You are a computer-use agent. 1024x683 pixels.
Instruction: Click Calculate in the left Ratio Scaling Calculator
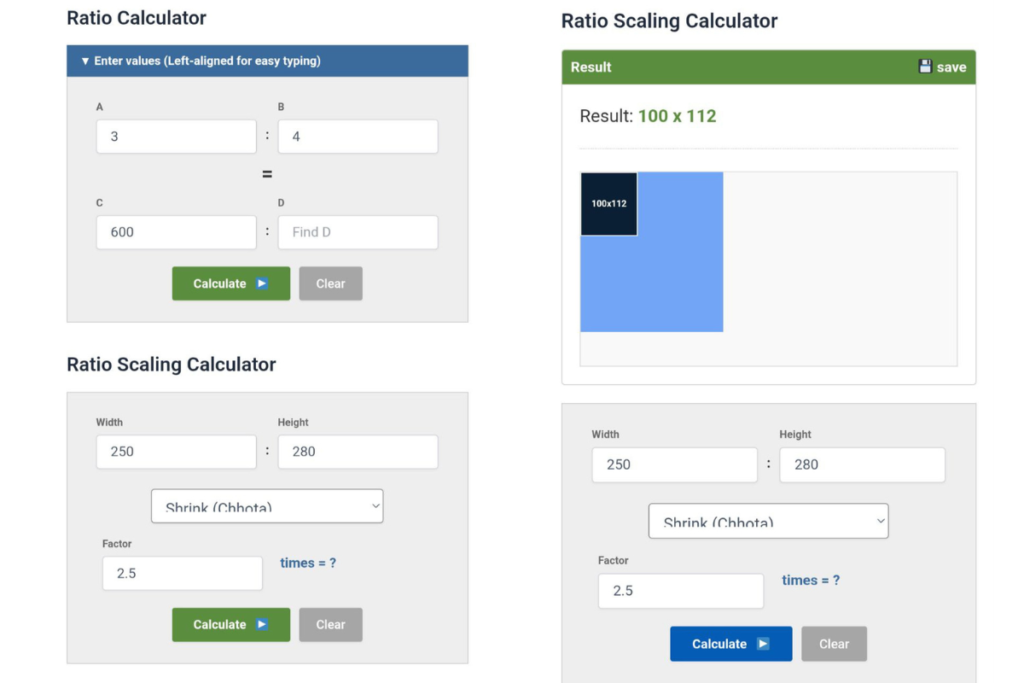[x=230, y=624]
